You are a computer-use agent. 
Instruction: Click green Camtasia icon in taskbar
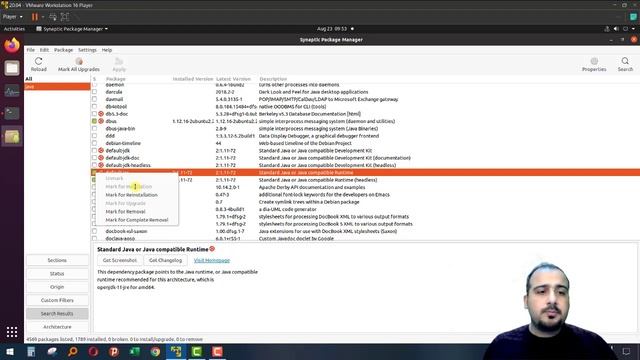pyautogui.click(x=197, y=351)
